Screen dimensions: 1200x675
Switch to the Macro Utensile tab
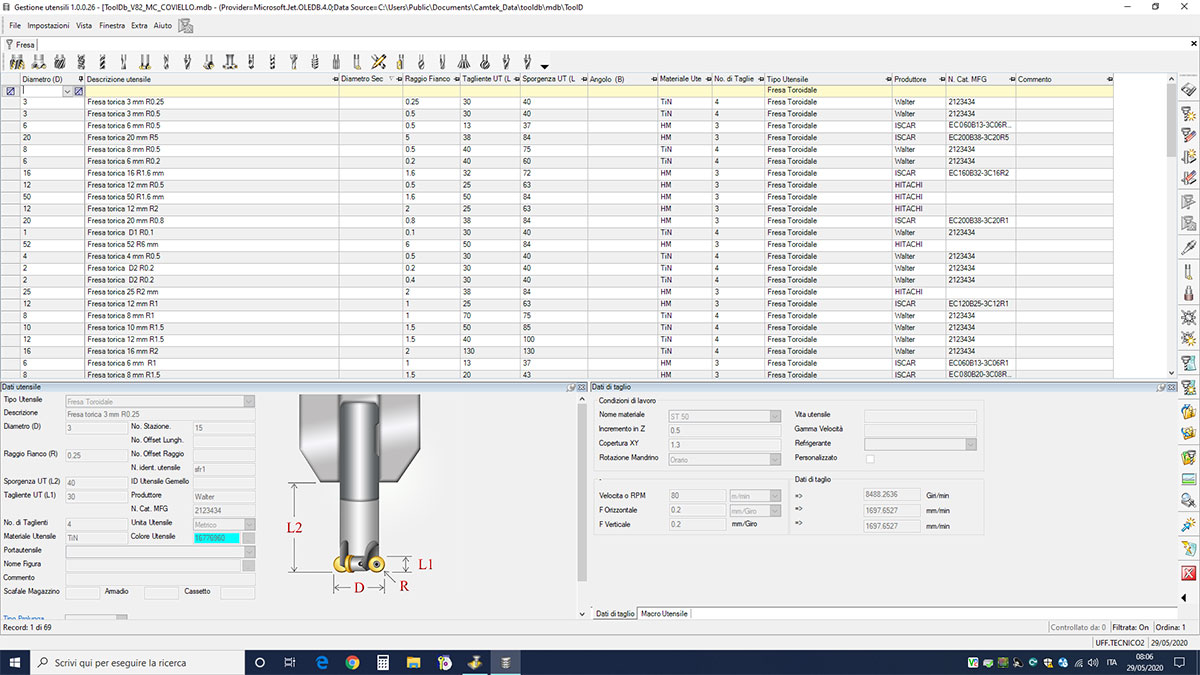click(x=664, y=613)
